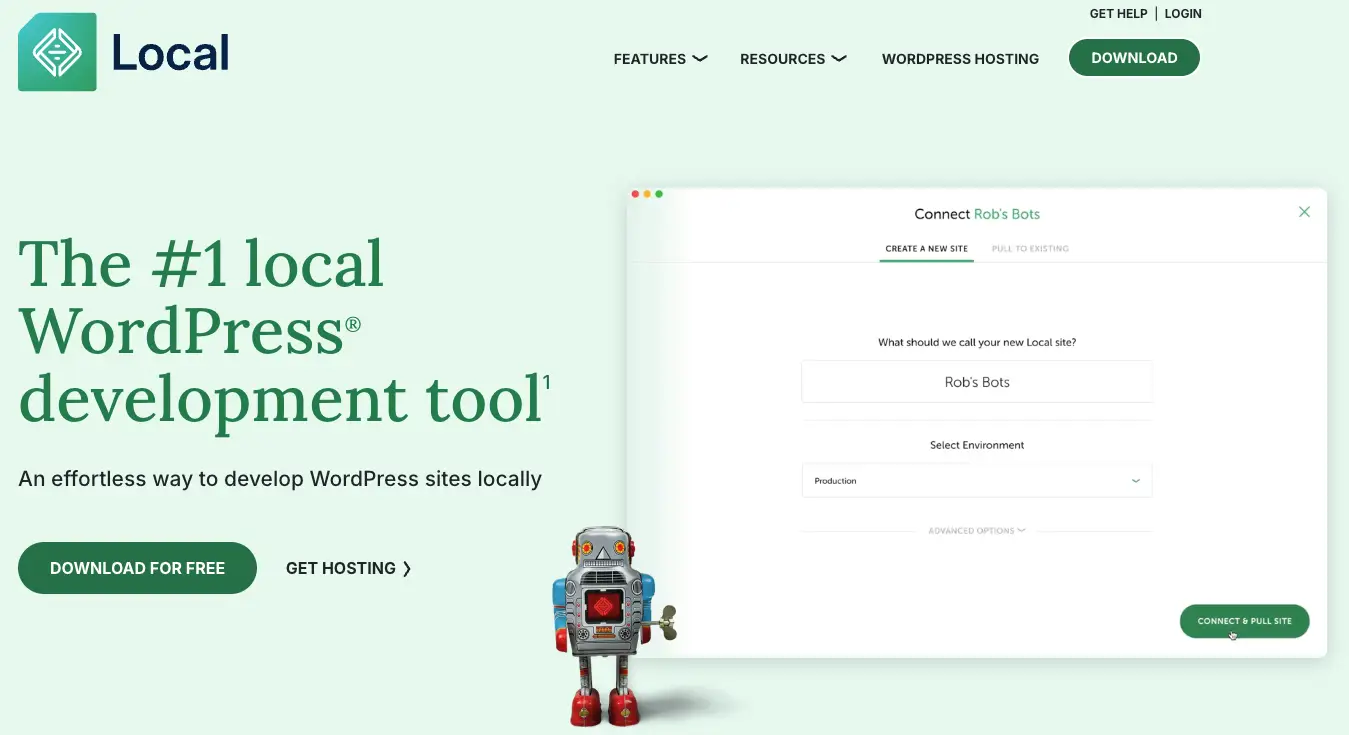Viewport: 1349px width, 735px height.
Task: Switch to the Pull To Existing tab
Action: 1030,248
